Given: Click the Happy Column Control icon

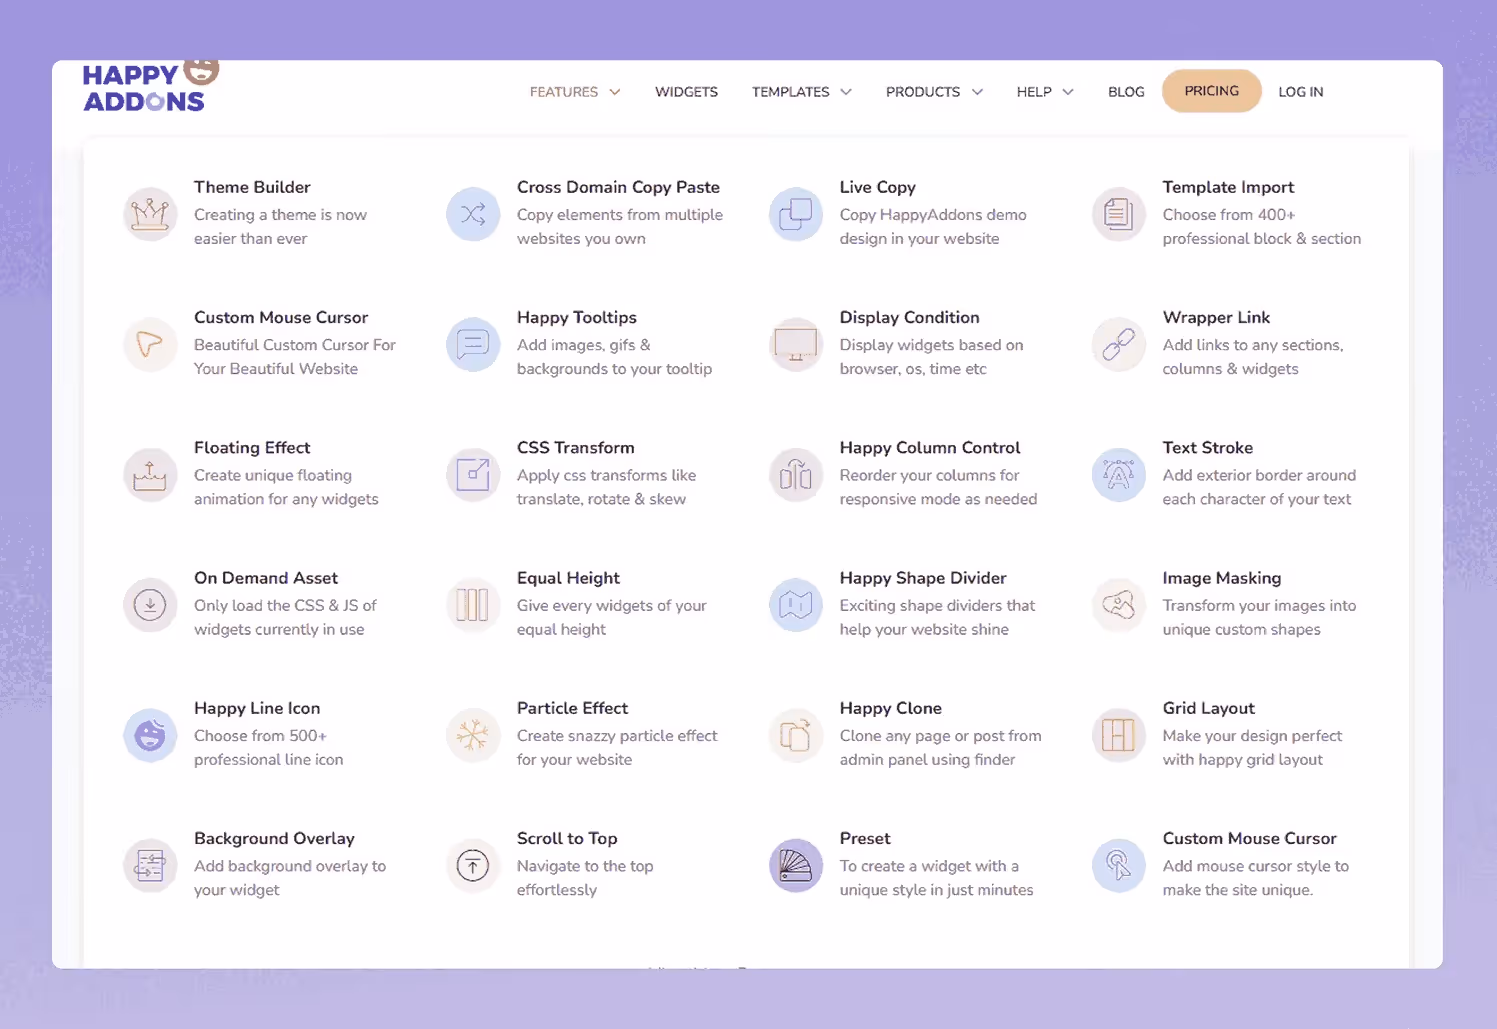Looking at the screenshot, I should pos(796,475).
